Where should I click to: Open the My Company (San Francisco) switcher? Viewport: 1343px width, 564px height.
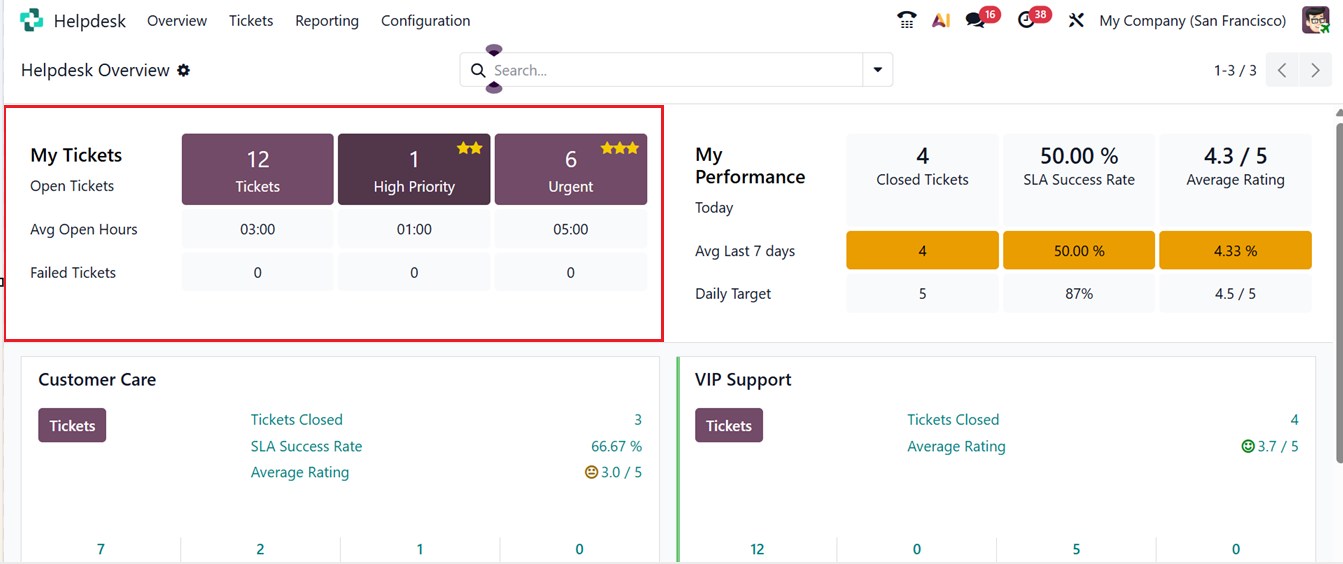click(x=1192, y=20)
